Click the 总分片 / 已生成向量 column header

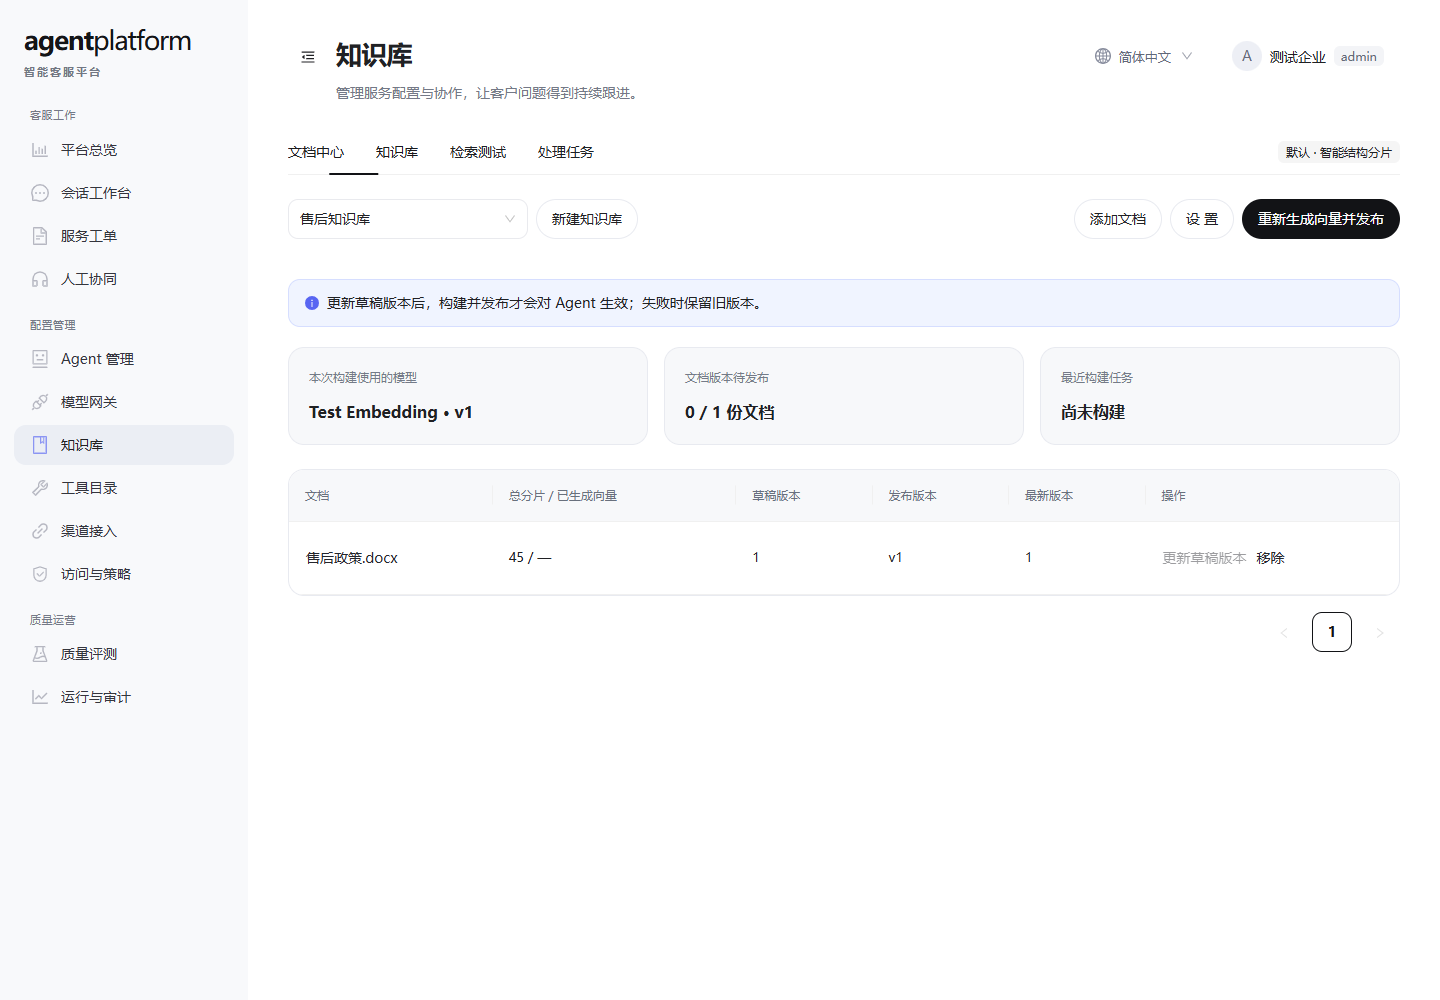pyautogui.click(x=563, y=496)
